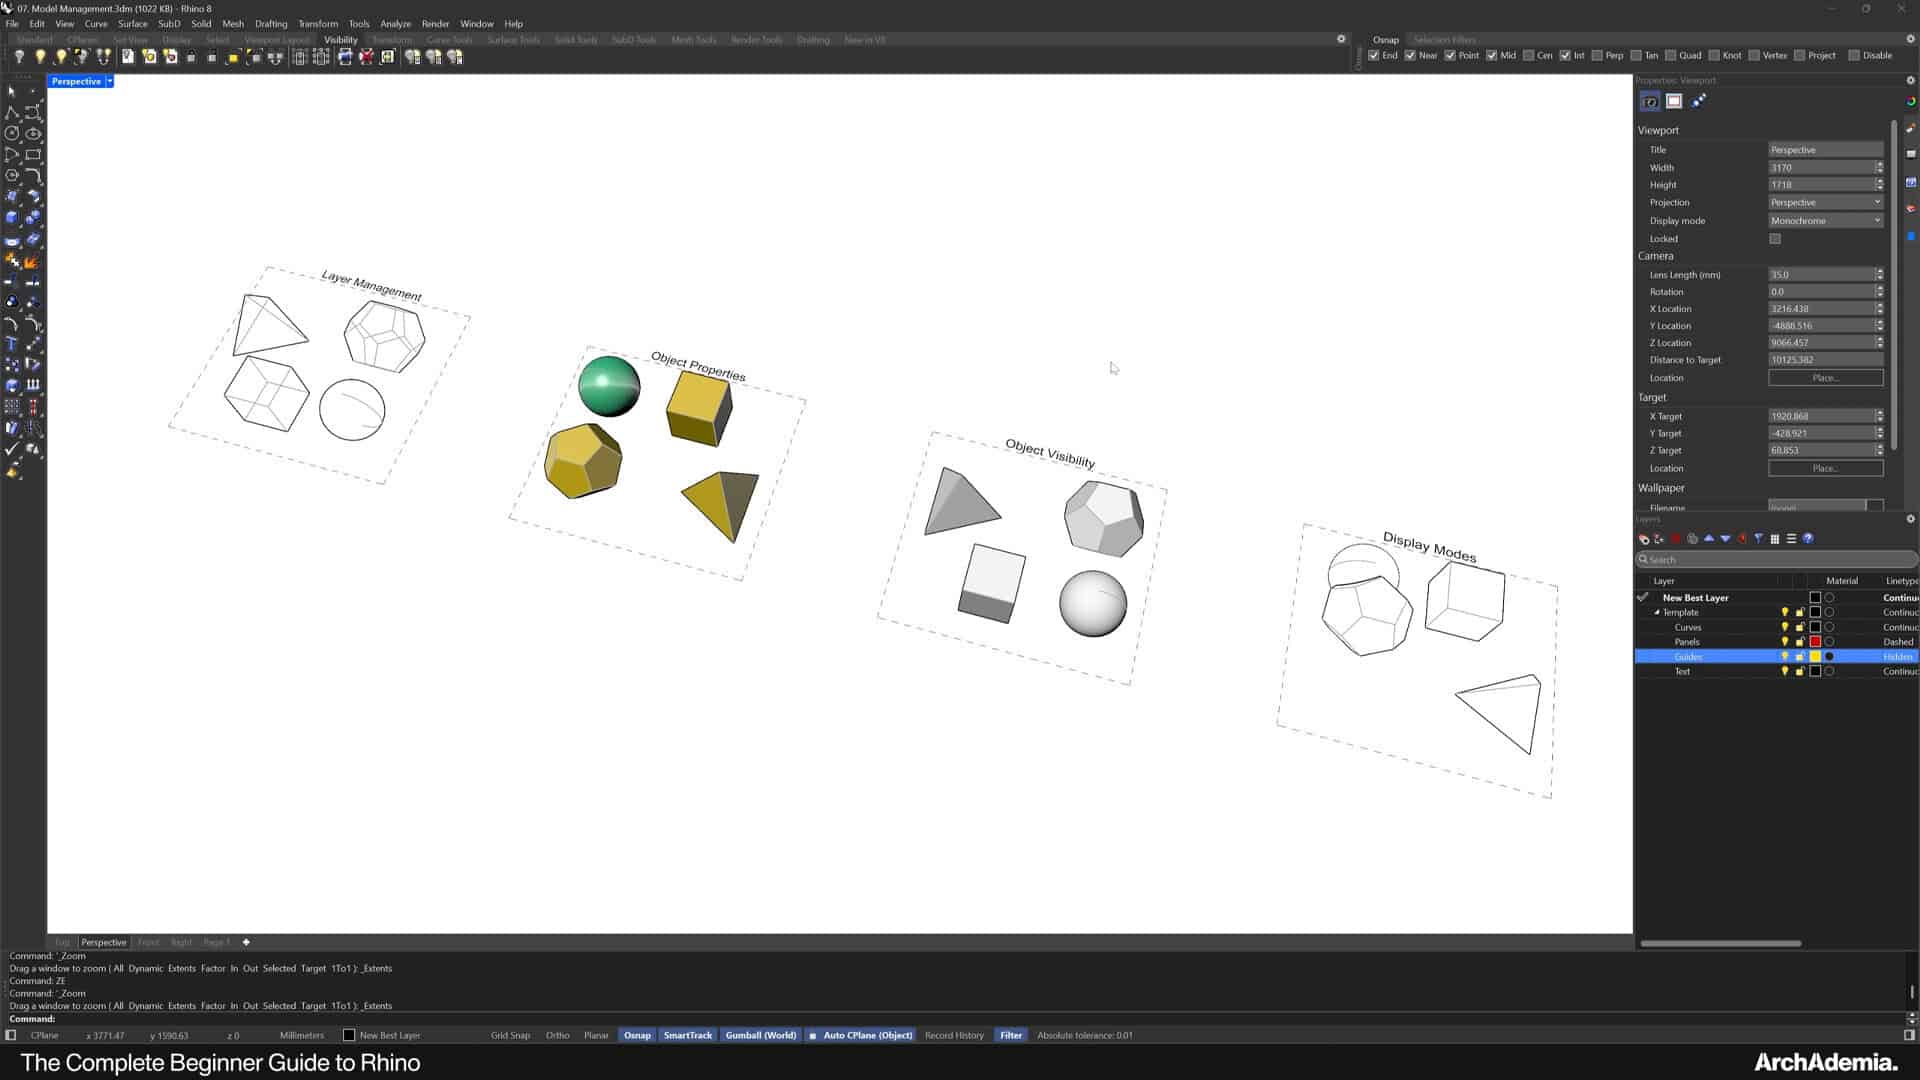Open the Display mode Monochrome dropdown
The image size is (1920, 1080).
(1825, 221)
